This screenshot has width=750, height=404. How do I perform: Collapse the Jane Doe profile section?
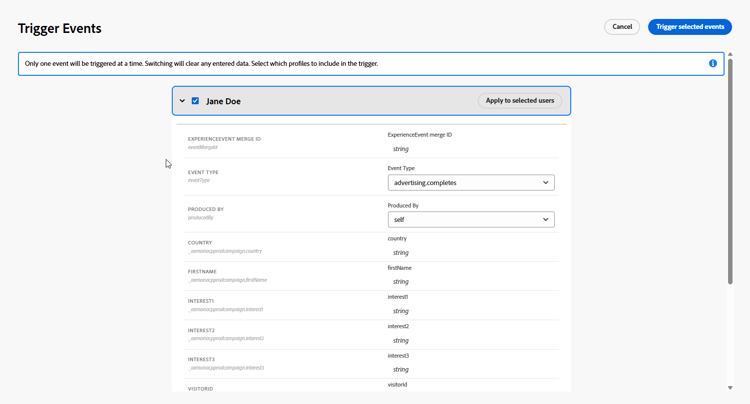(x=182, y=101)
